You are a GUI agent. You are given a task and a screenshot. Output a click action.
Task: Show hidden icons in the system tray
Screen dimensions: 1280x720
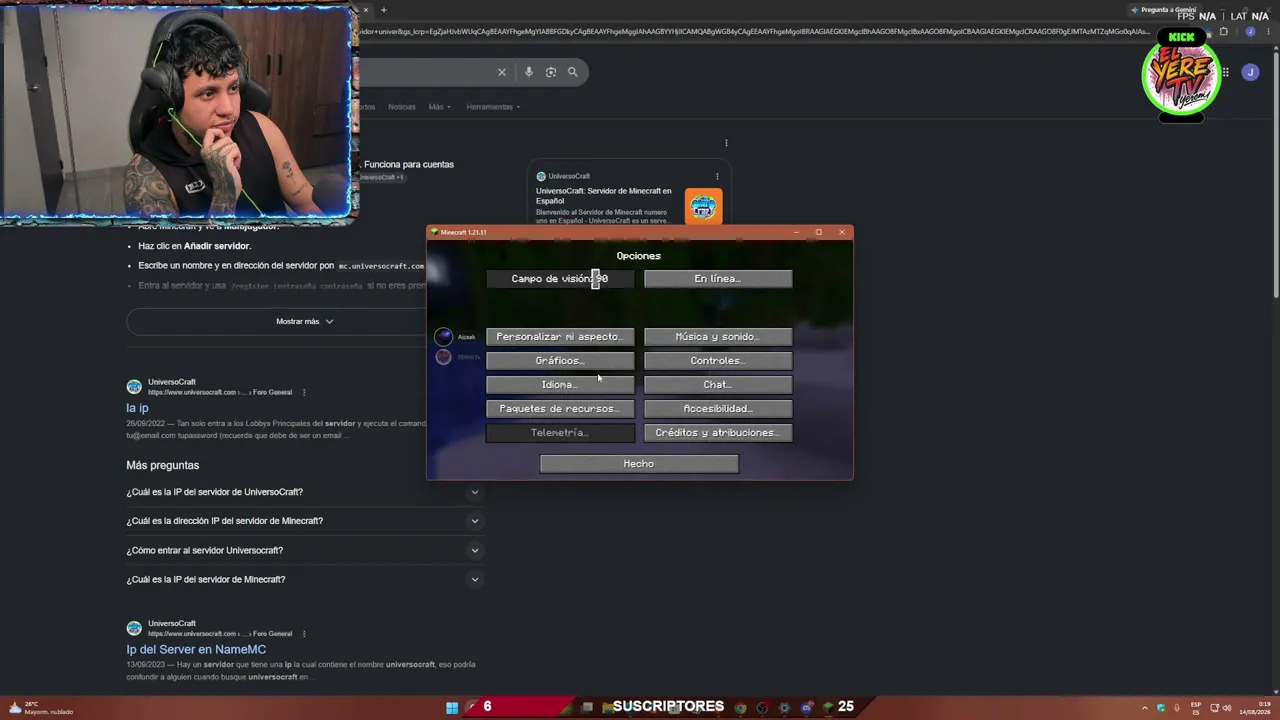[1146, 708]
